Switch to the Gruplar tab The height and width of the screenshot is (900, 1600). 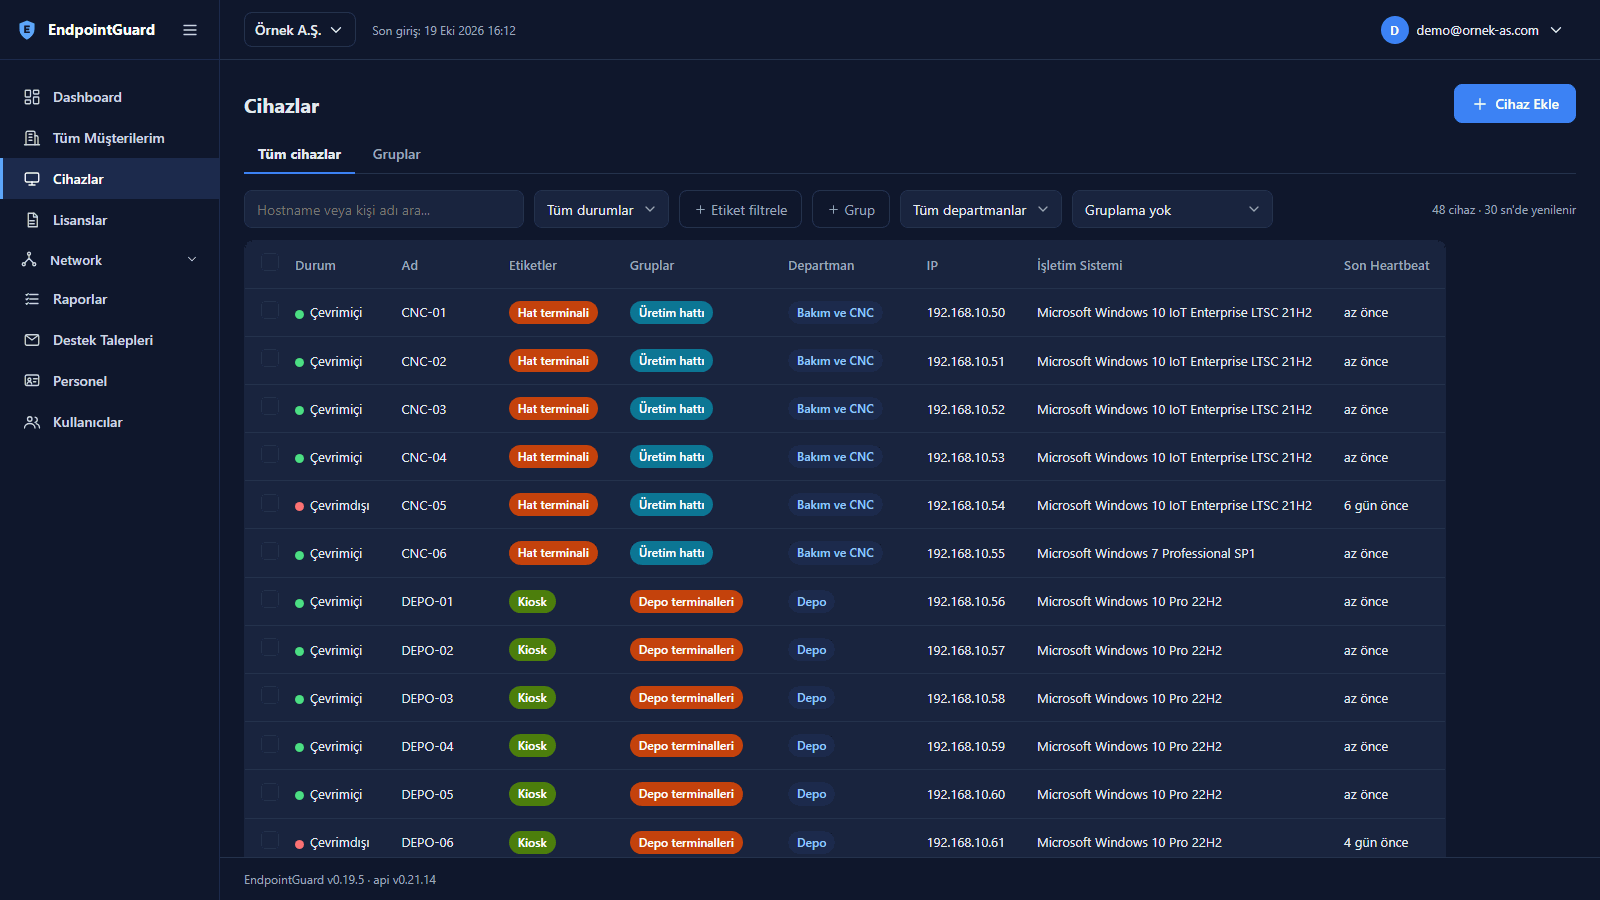click(x=396, y=154)
